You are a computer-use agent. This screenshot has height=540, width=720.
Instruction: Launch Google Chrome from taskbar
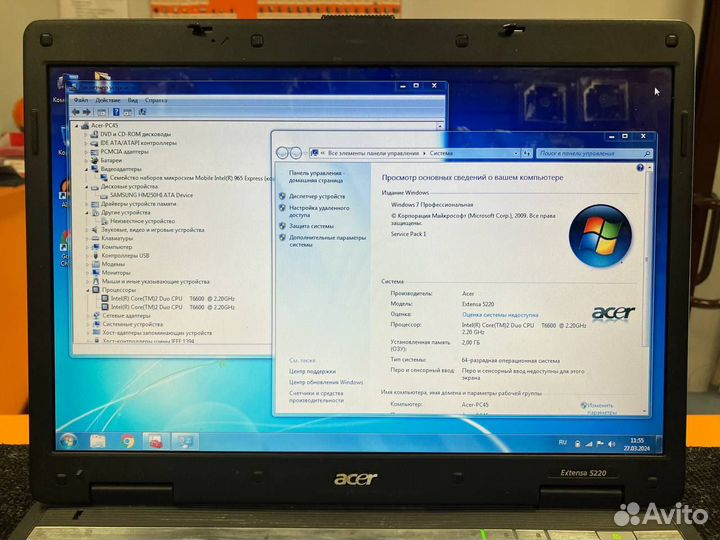click(128, 441)
